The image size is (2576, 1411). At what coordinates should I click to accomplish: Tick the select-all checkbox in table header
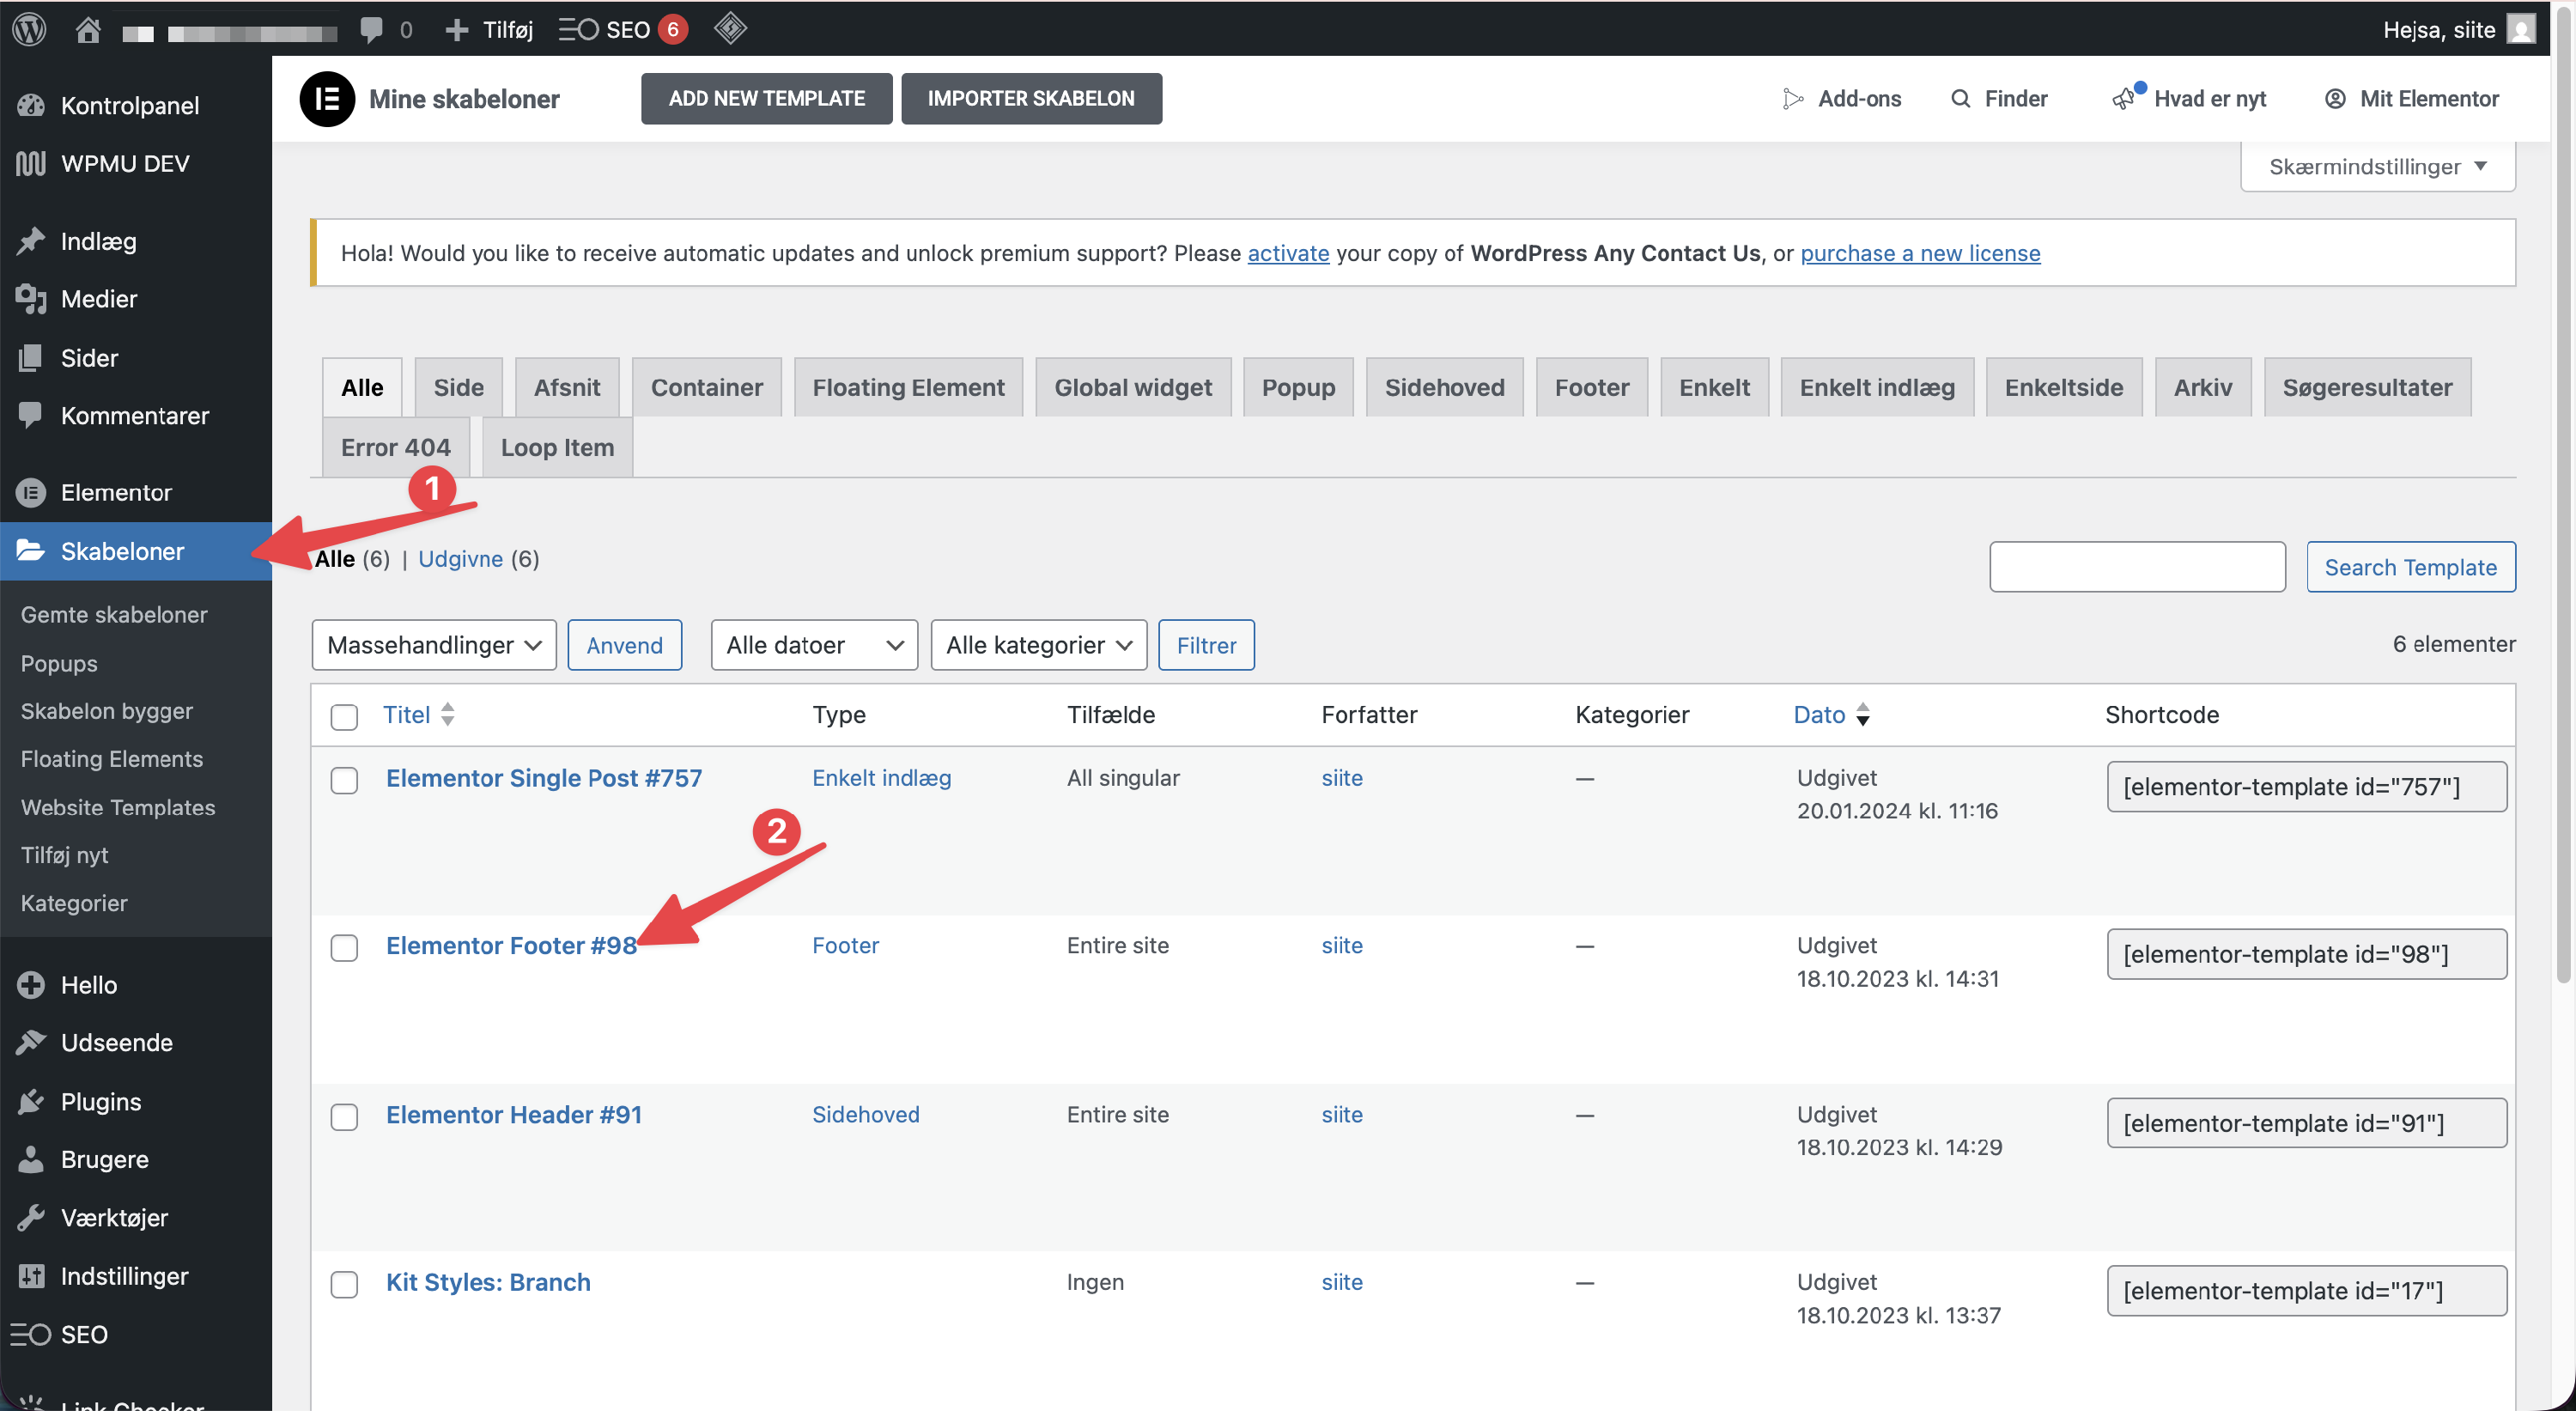344,716
